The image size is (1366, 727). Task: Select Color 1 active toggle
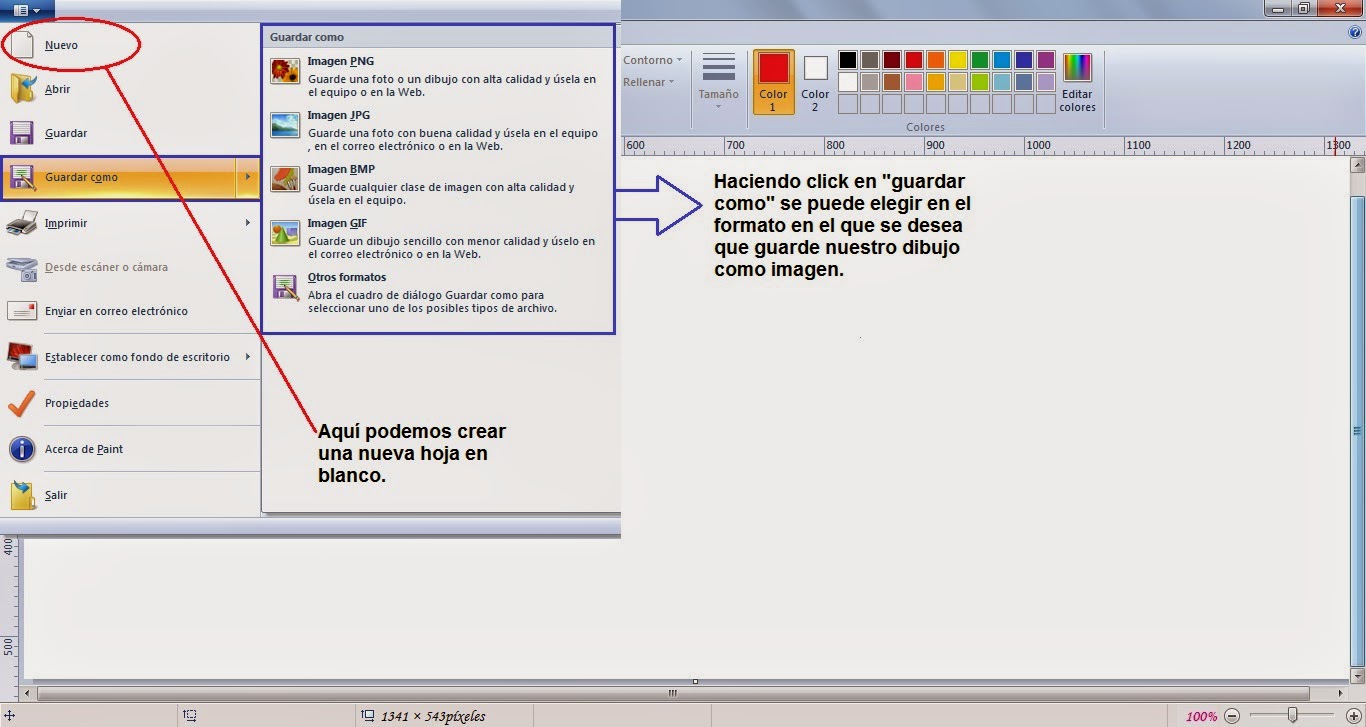[x=773, y=82]
